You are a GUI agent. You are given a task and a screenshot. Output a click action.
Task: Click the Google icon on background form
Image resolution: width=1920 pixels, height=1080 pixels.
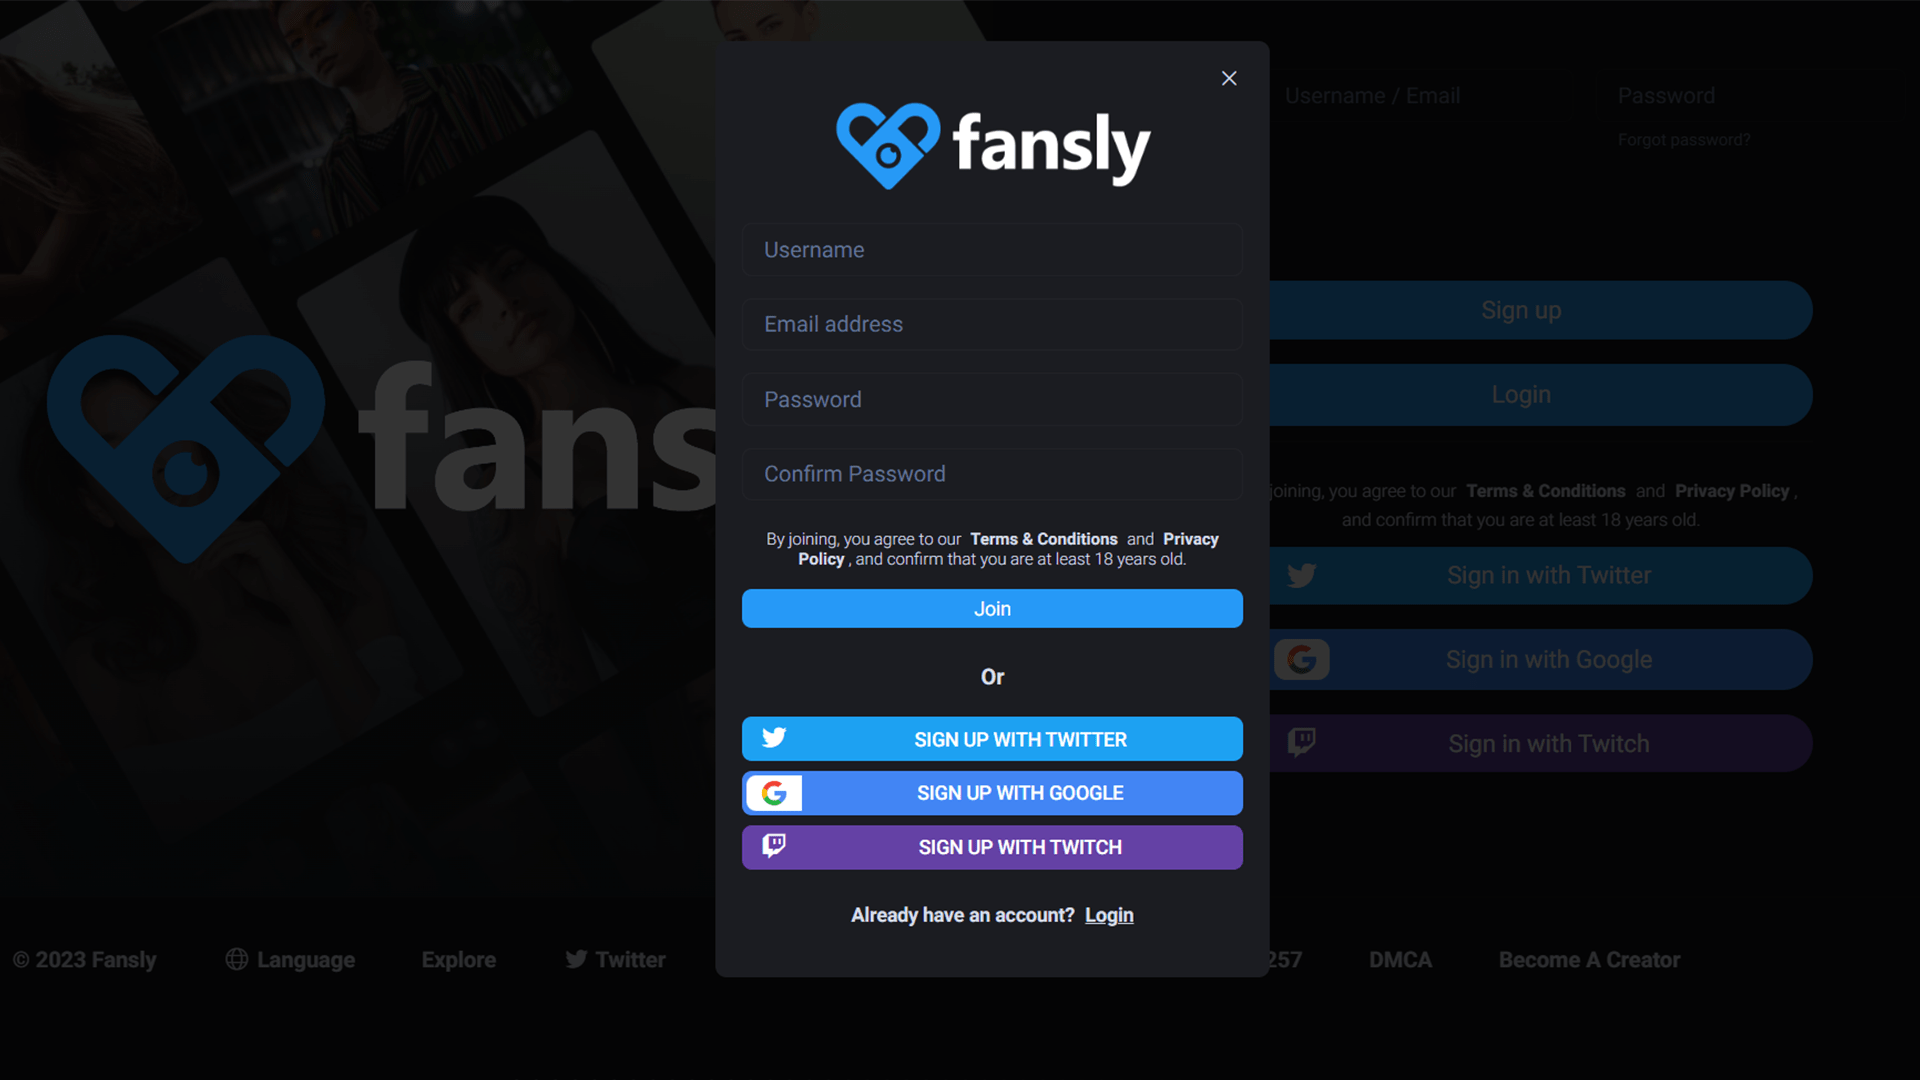[1302, 659]
